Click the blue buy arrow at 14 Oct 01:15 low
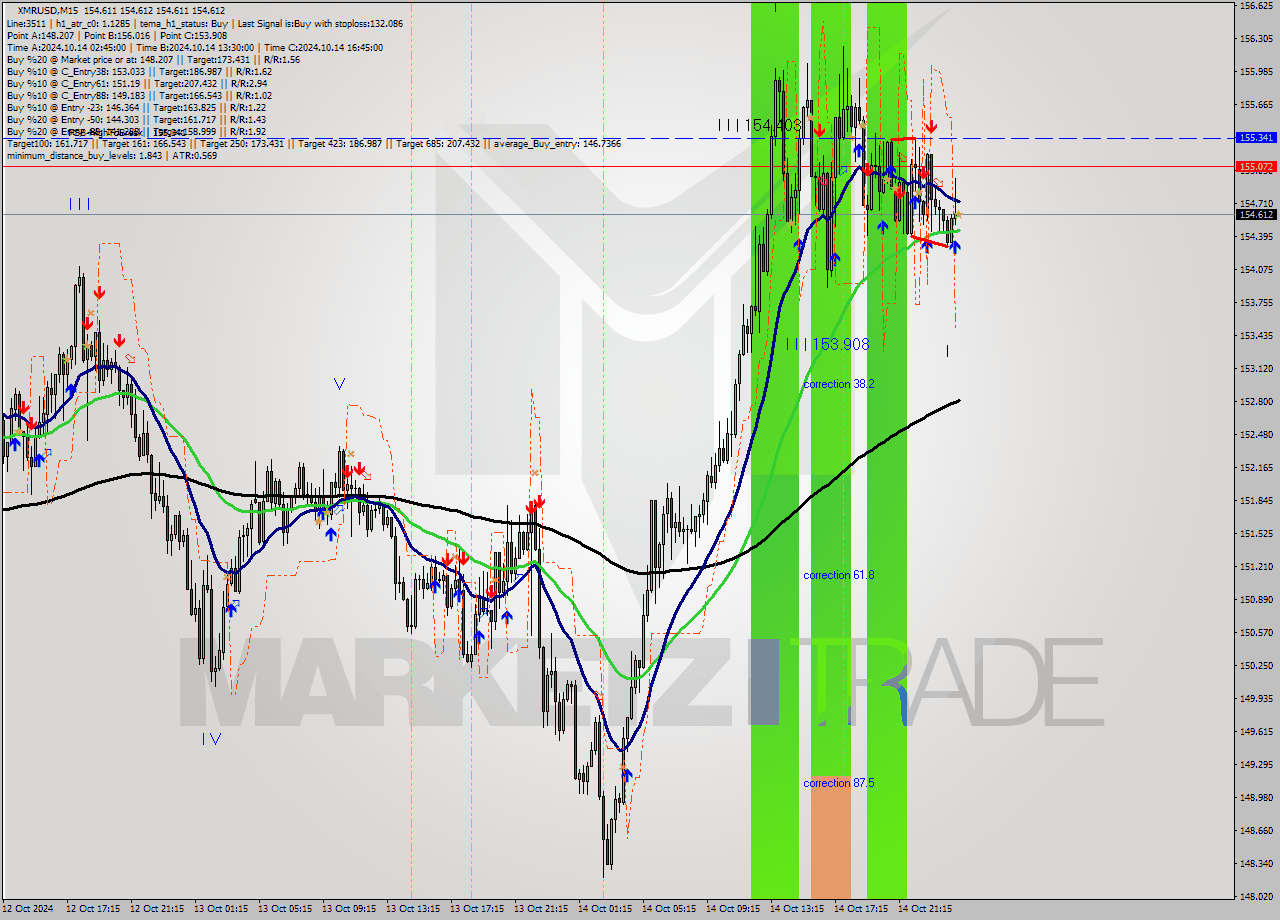Image resolution: width=1280 pixels, height=920 pixels. pyautogui.click(x=627, y=776)
